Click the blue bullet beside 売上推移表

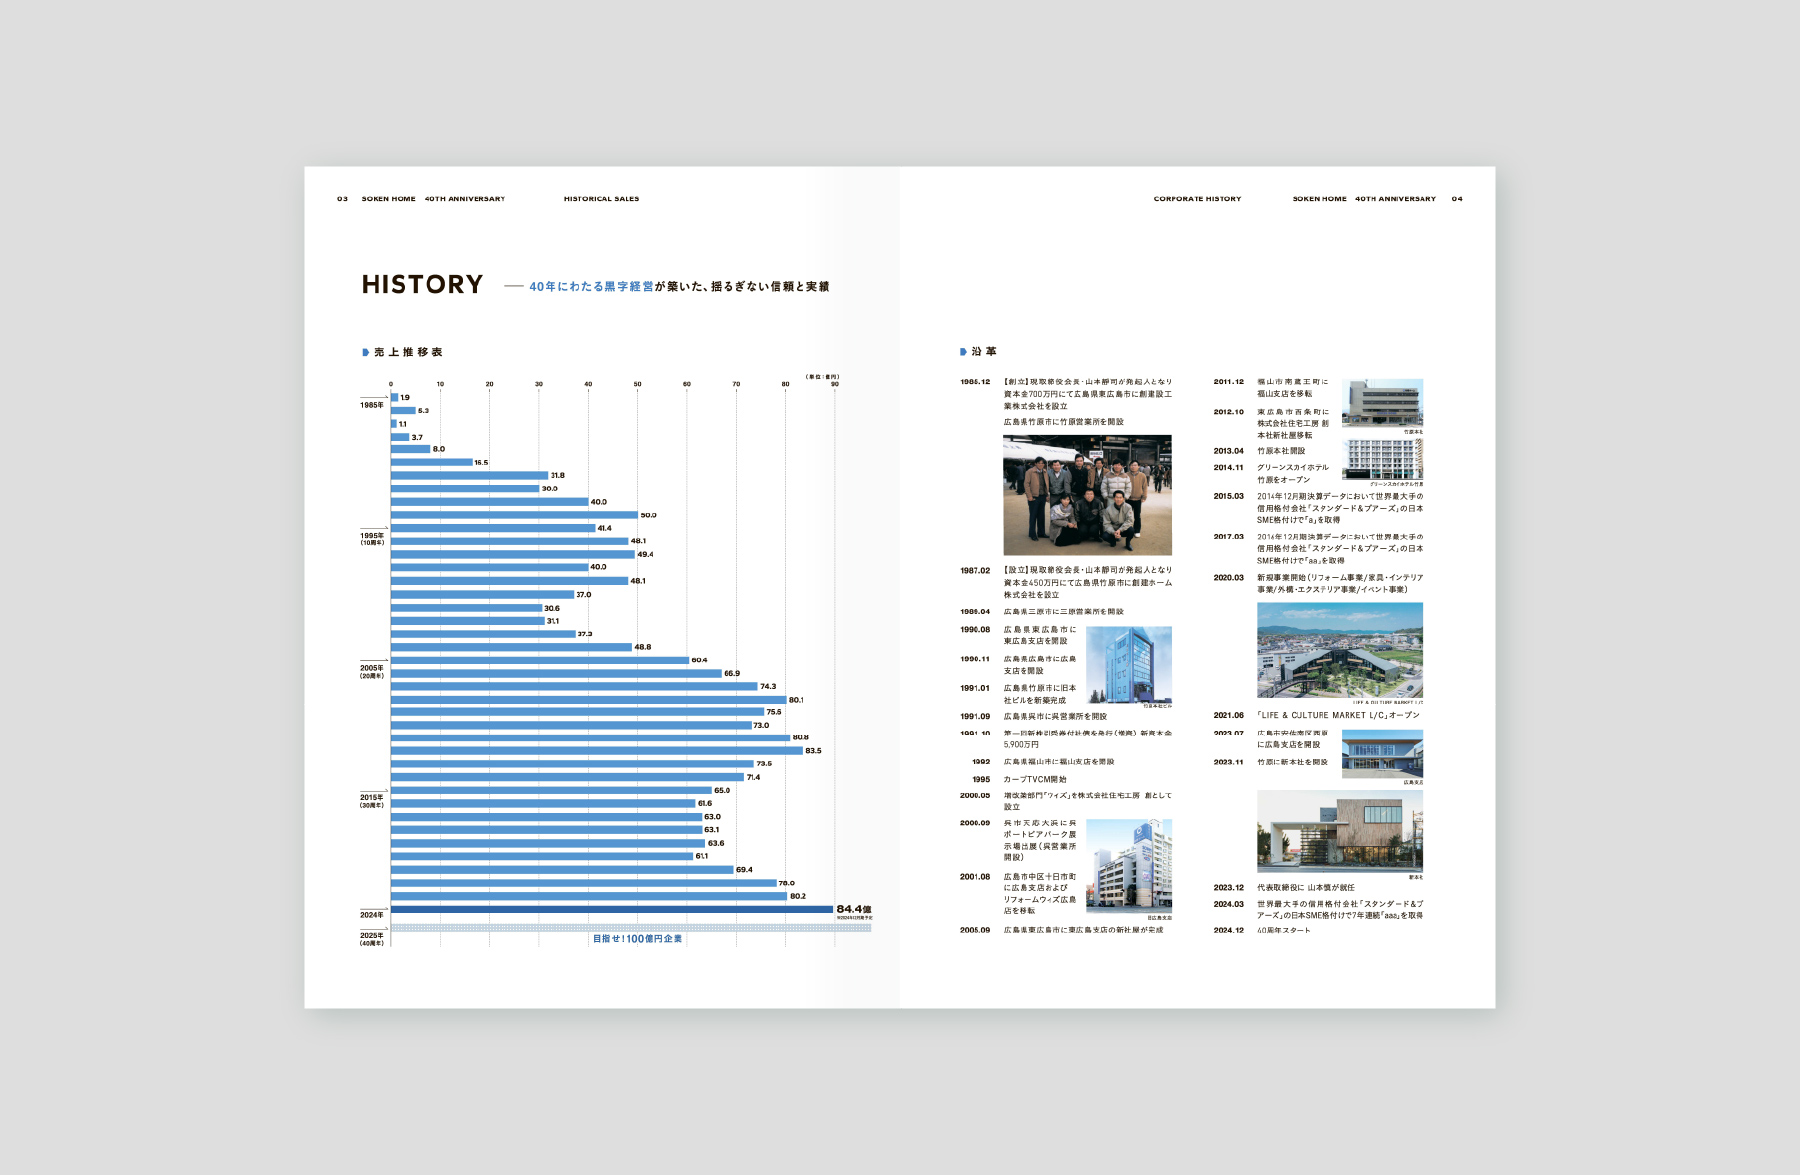click(365, 352)
